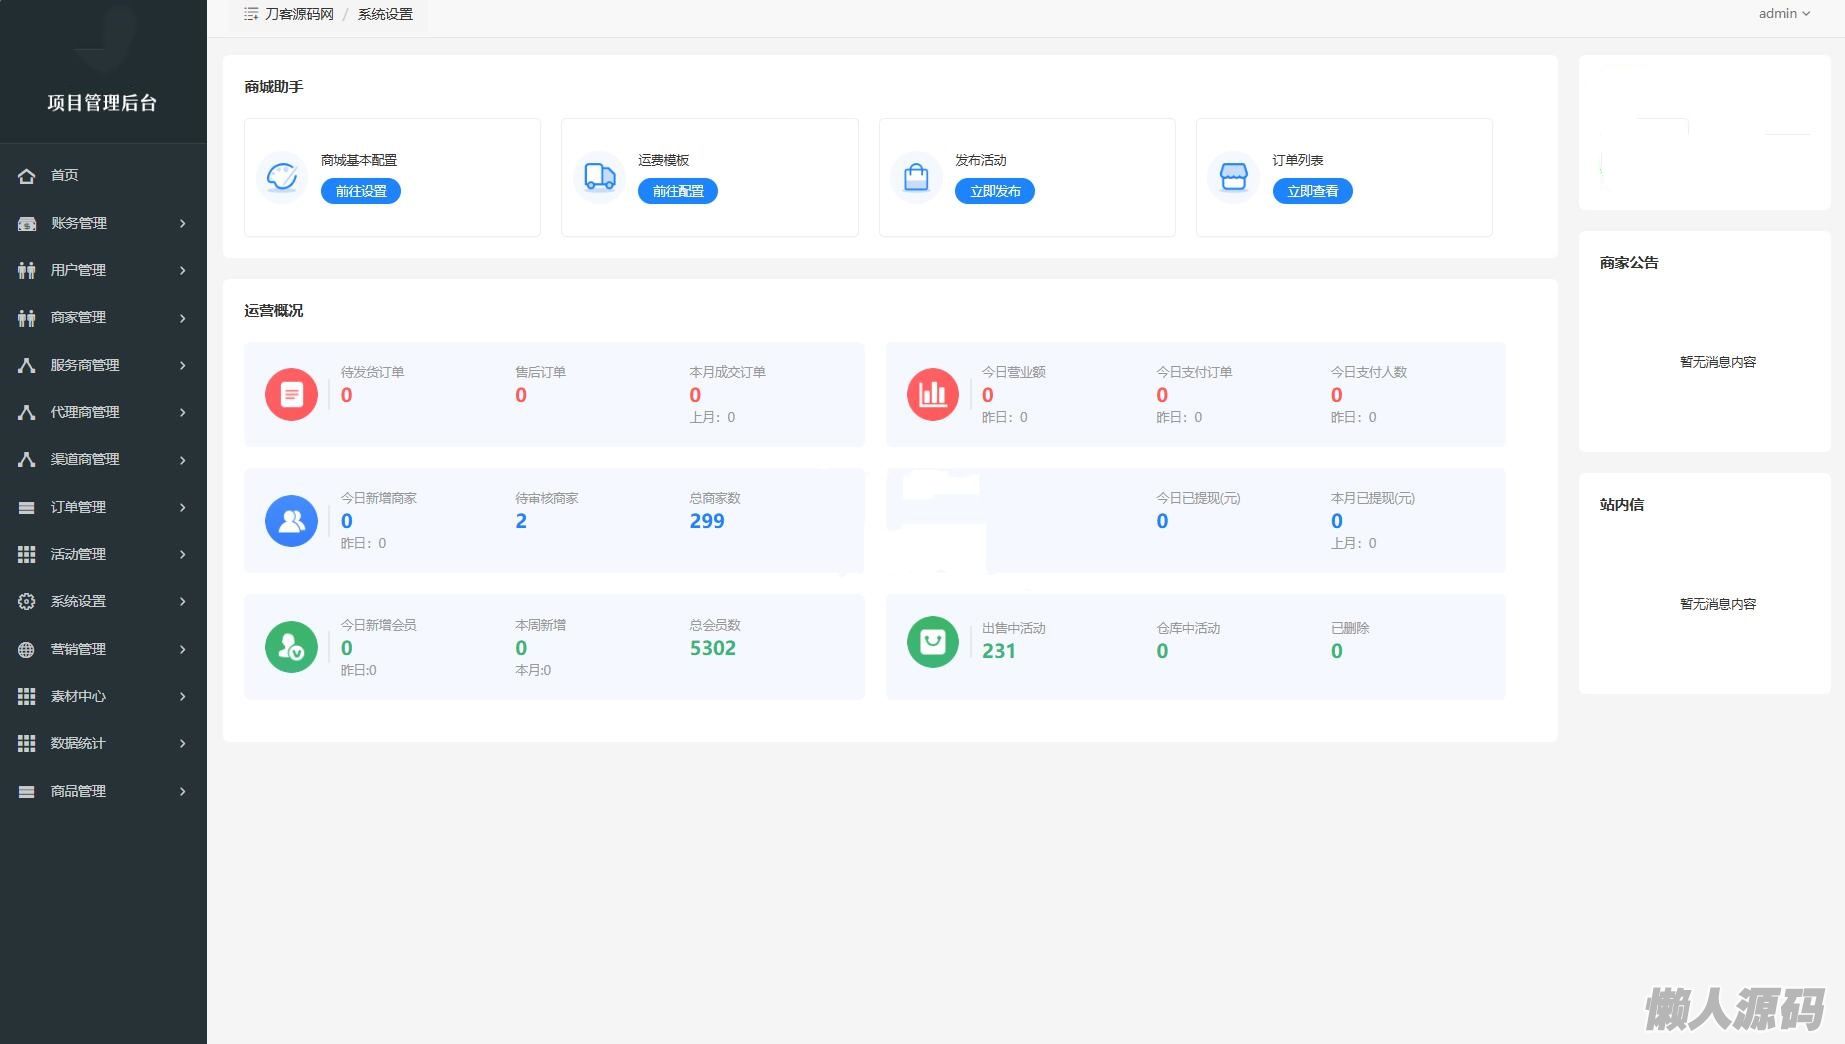Click the blue merchants people icon
Screen dimensions: 1845x1044
291,521
